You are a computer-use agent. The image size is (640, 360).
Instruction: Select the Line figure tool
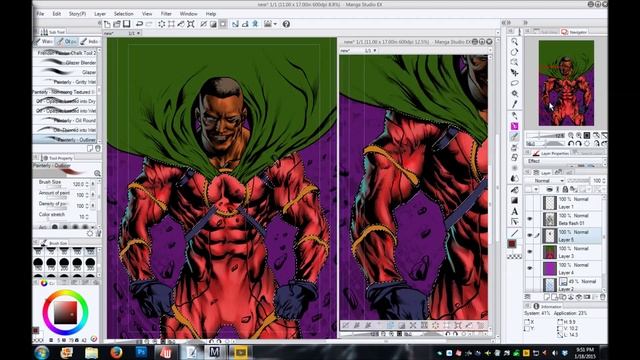coord(514,233)
